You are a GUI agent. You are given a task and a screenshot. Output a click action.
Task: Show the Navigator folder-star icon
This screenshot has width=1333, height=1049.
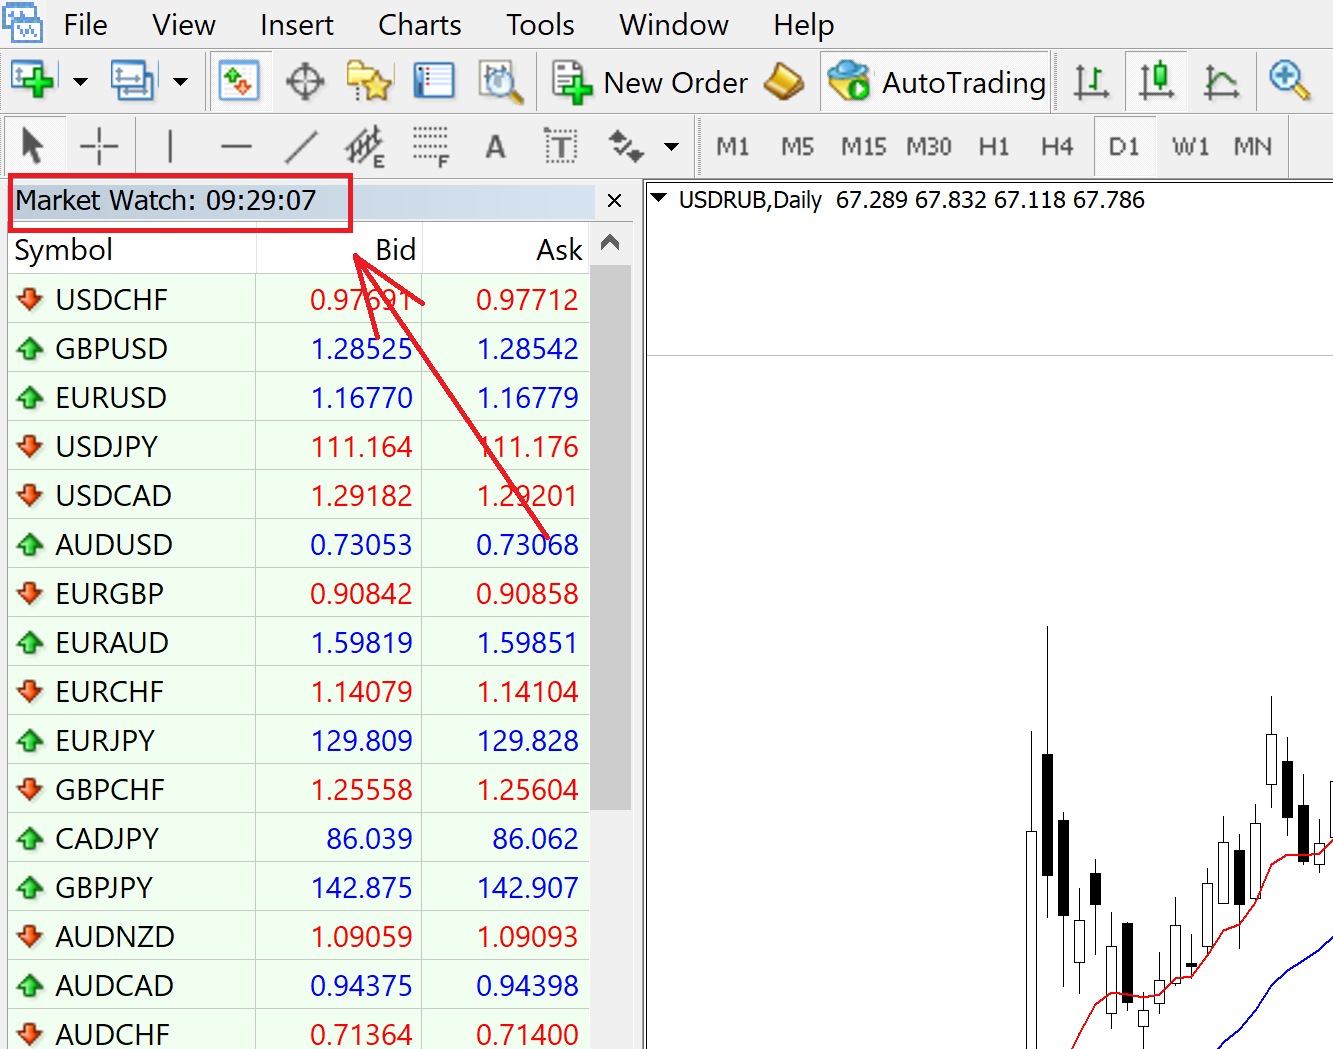click(x=369, y=81)
